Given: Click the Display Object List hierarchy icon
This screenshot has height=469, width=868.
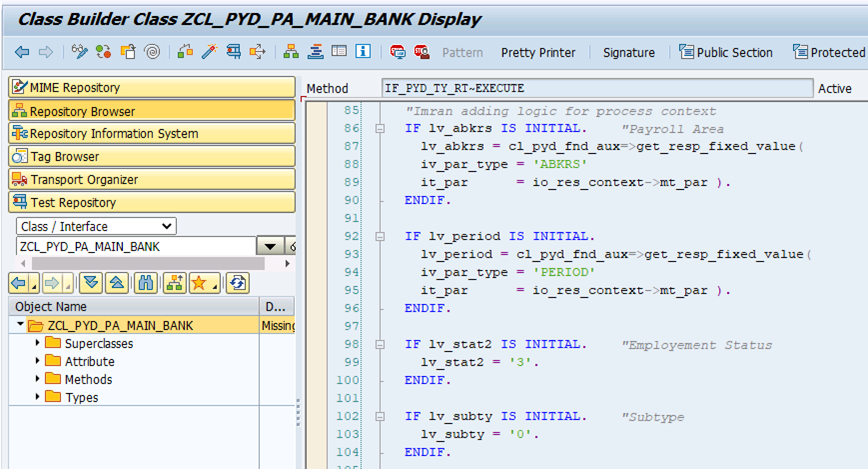Looking at the screenshot, I should [291, 52].
